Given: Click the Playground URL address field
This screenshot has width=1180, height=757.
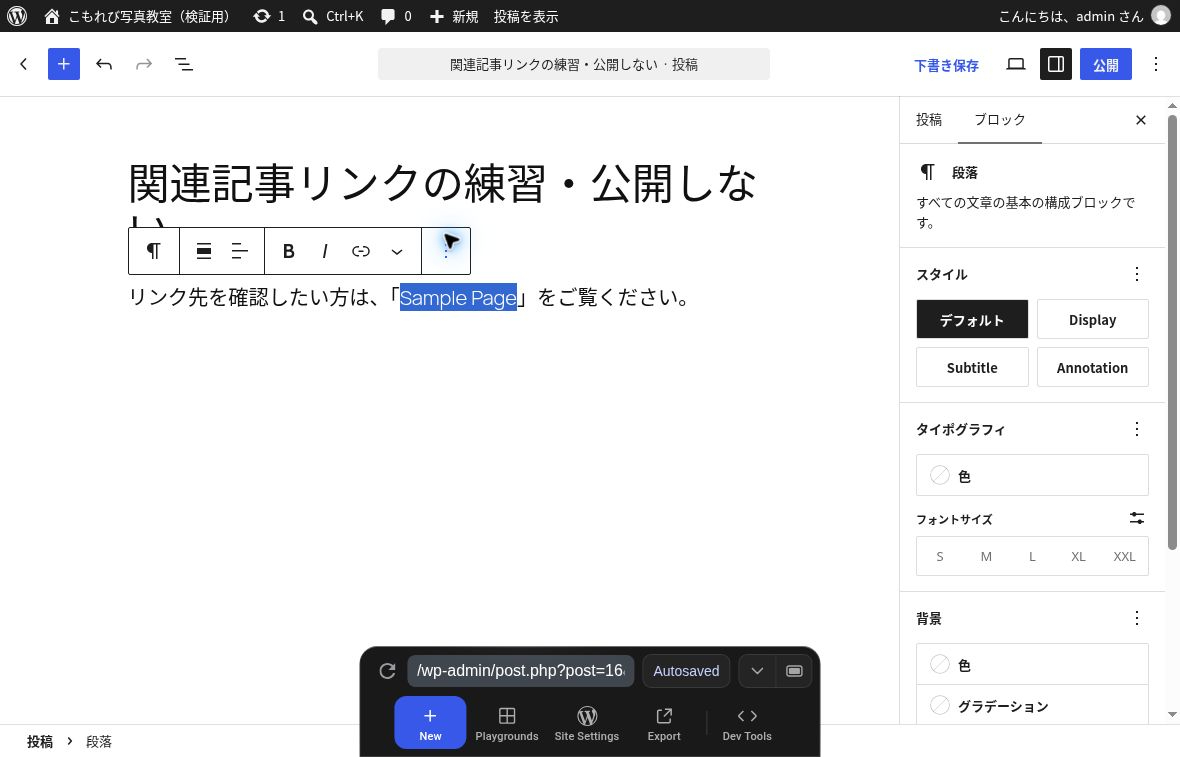Looking at the screenshot, I should [521, 671].
